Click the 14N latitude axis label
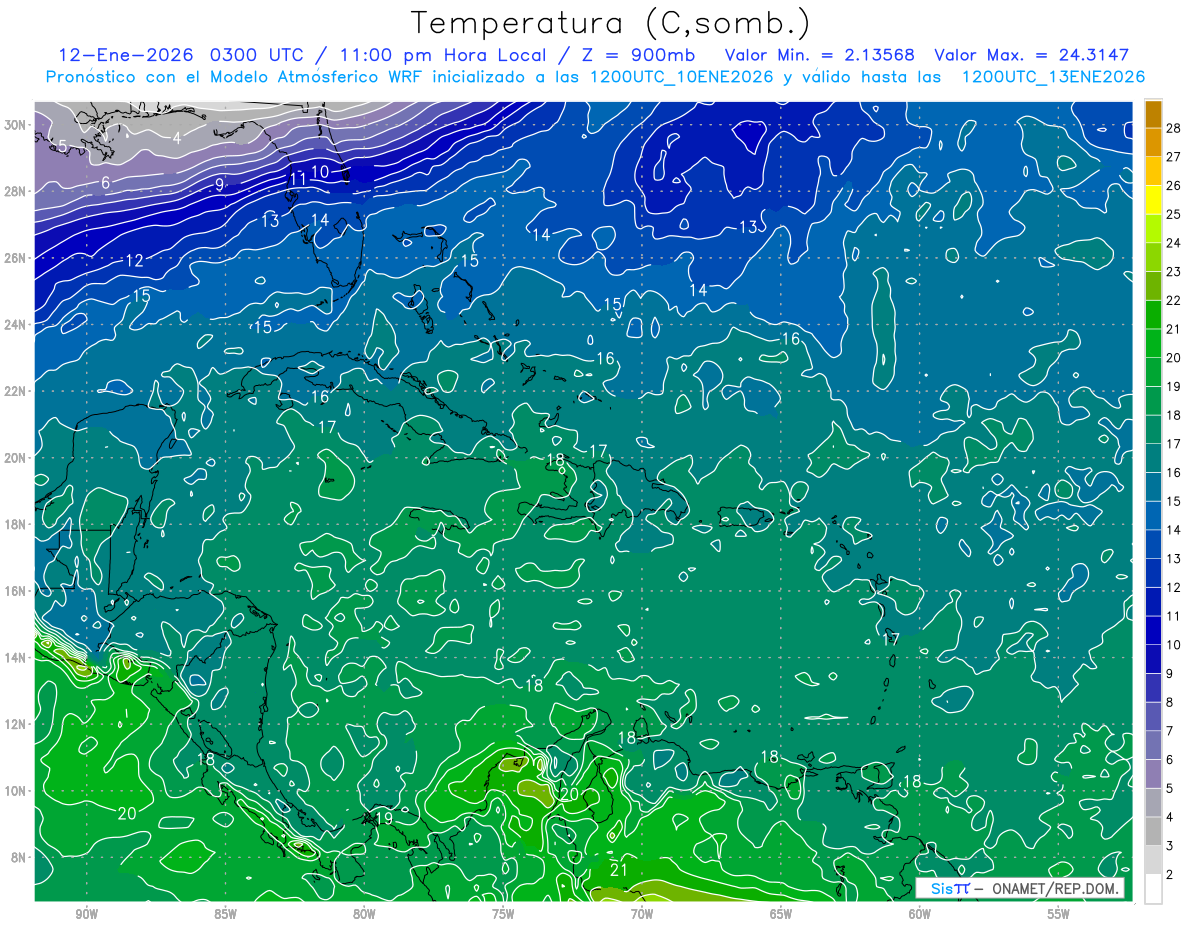Image resolution: width=1200 pixels, height=927 pixels. tap(16, 657)
